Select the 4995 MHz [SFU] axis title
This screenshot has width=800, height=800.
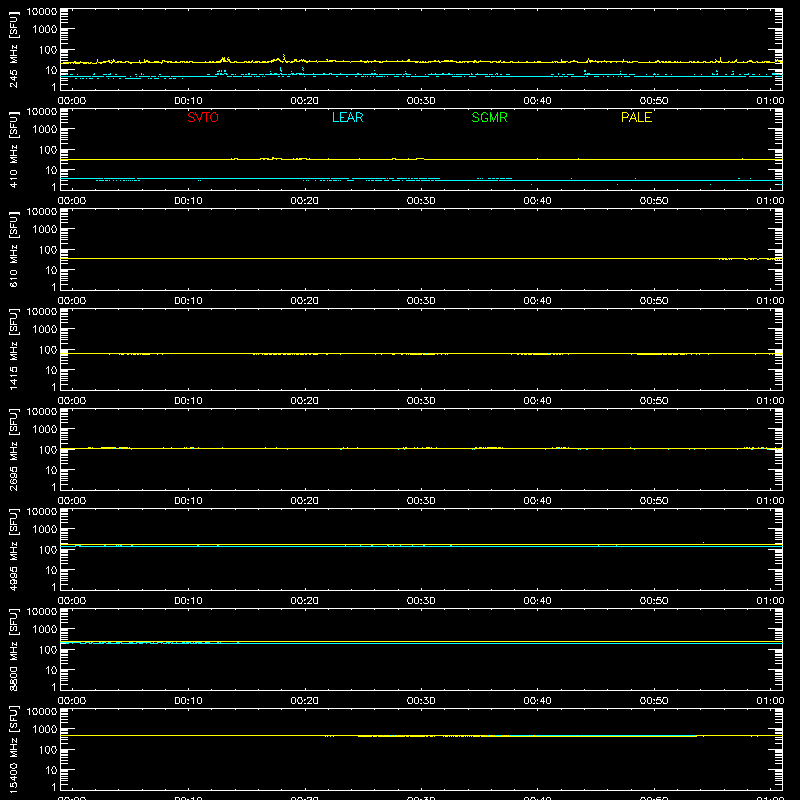coord(14,549)
